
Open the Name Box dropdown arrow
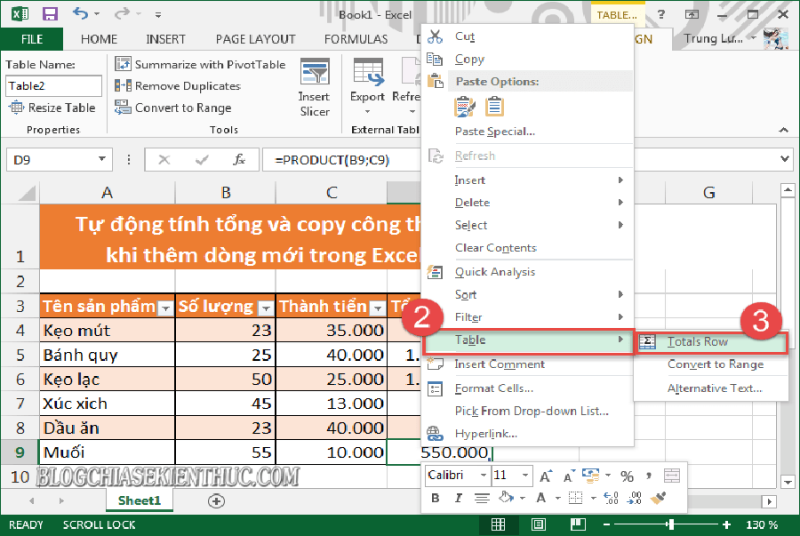coord(102,159)
